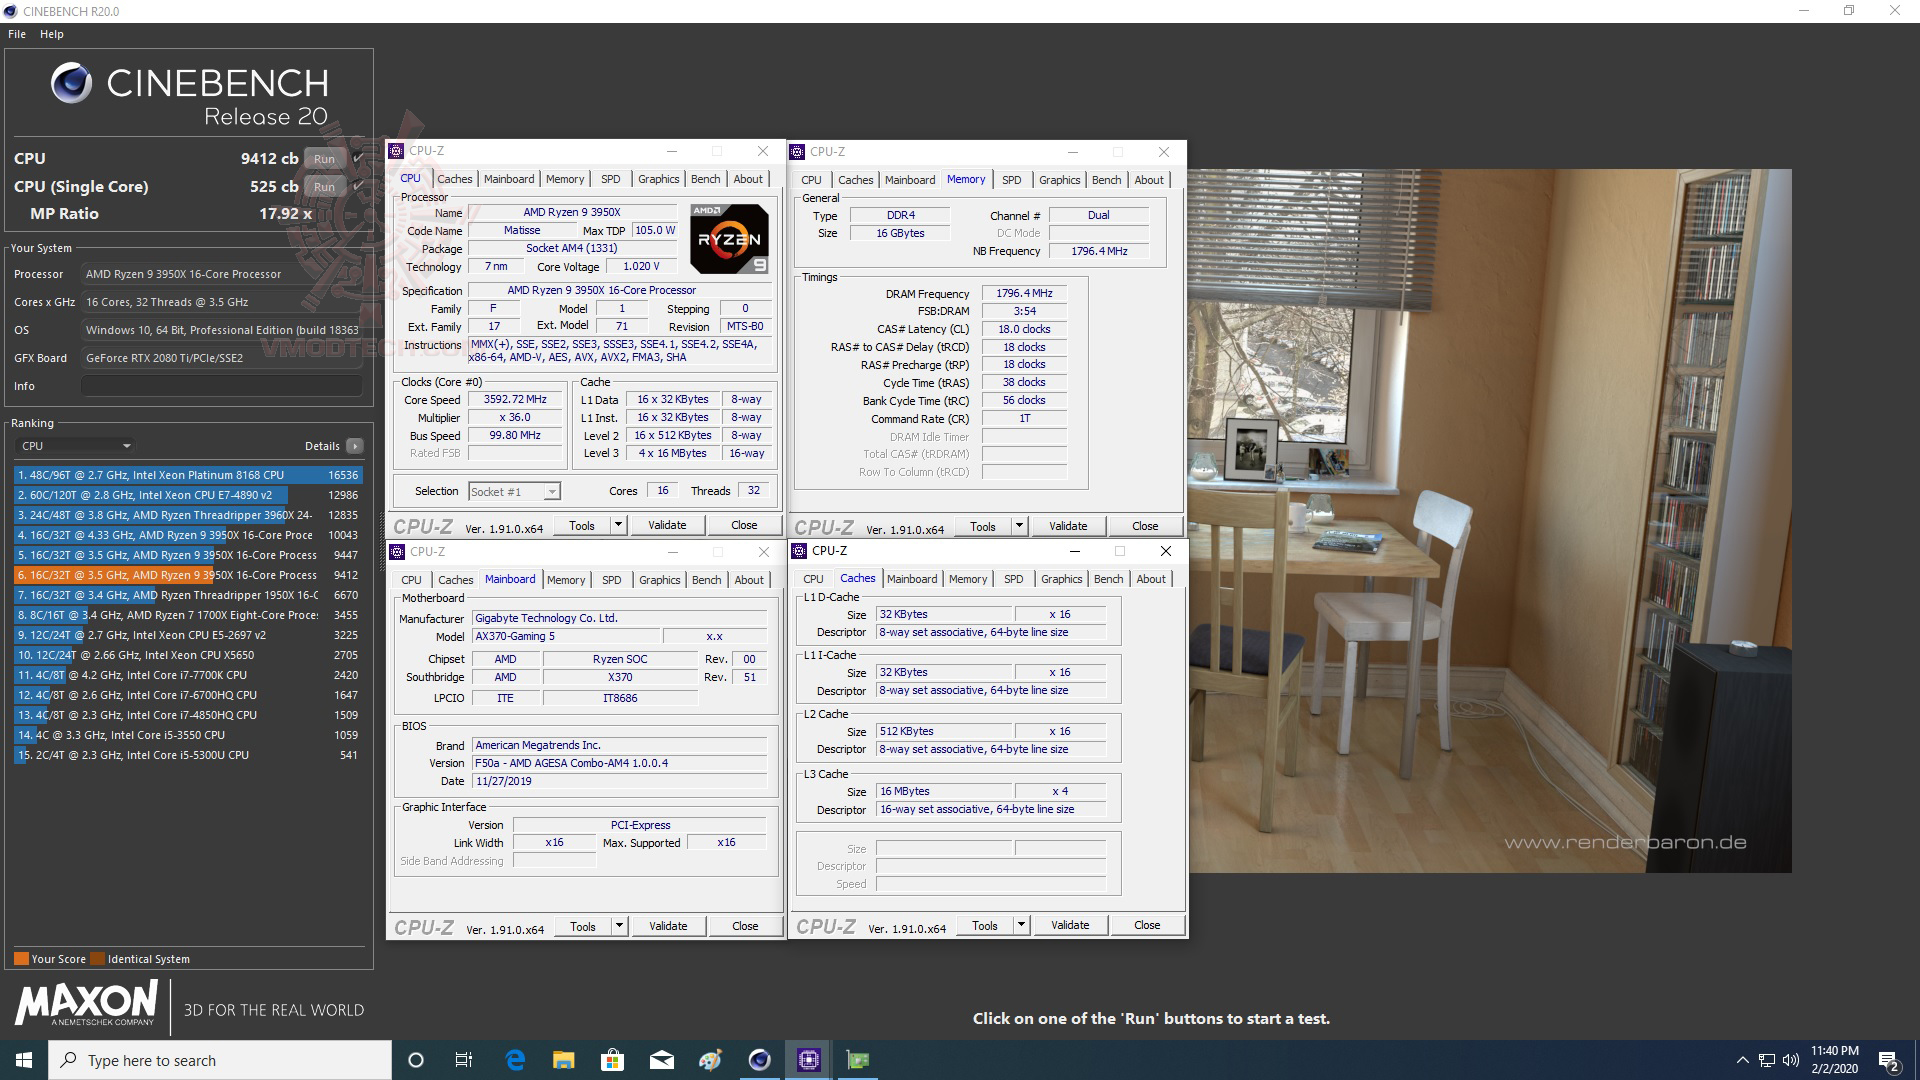Launch Microsoft Edge from the taskbar
Screen dimensions: 1920x1080
pyautogui.click(x=515, y=1060)
